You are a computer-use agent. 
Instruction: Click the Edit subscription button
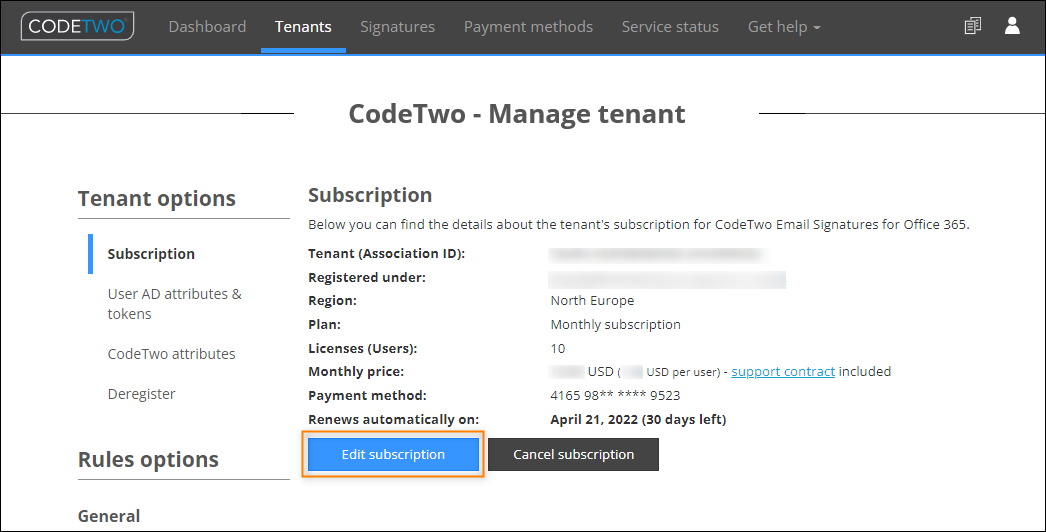393,455
